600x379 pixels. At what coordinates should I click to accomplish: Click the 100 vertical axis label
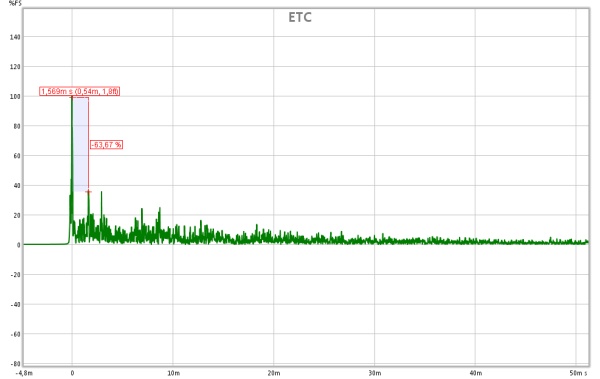point(15,96)
